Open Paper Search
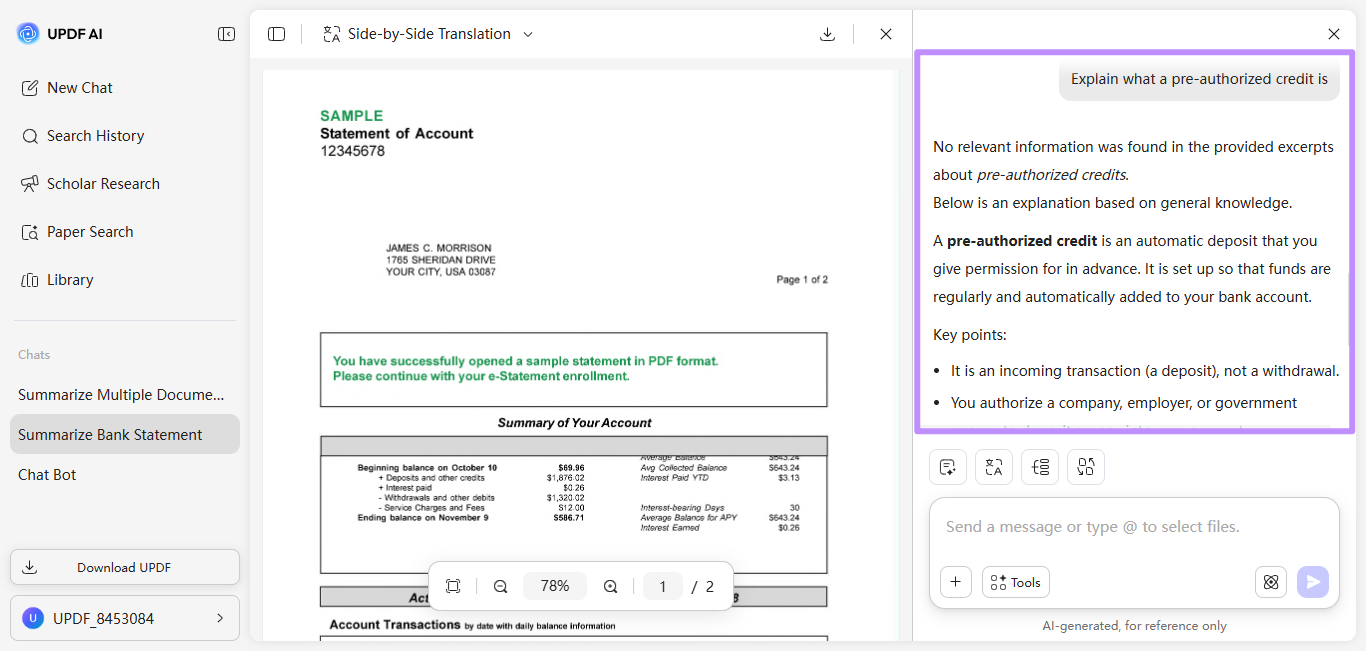The image size is (1366, 651). tap(77, 232)
